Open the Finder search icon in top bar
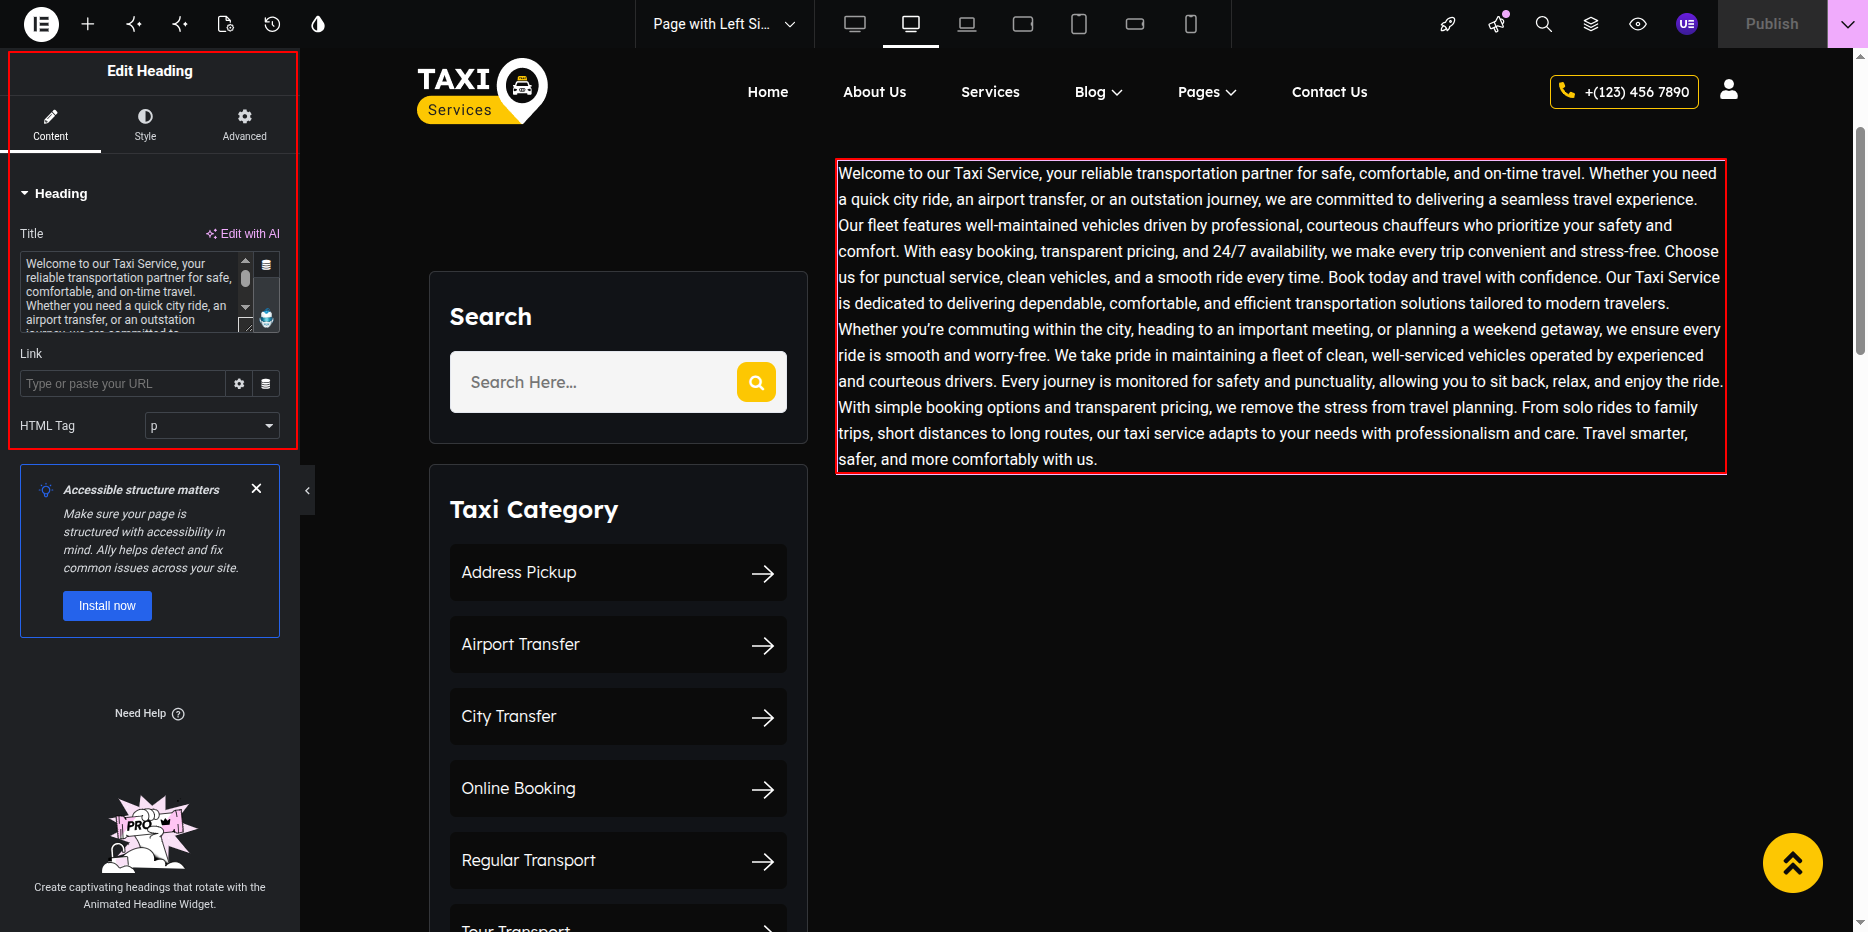The height and width of the screenshot is (932, 1868). coord(1544,24)
